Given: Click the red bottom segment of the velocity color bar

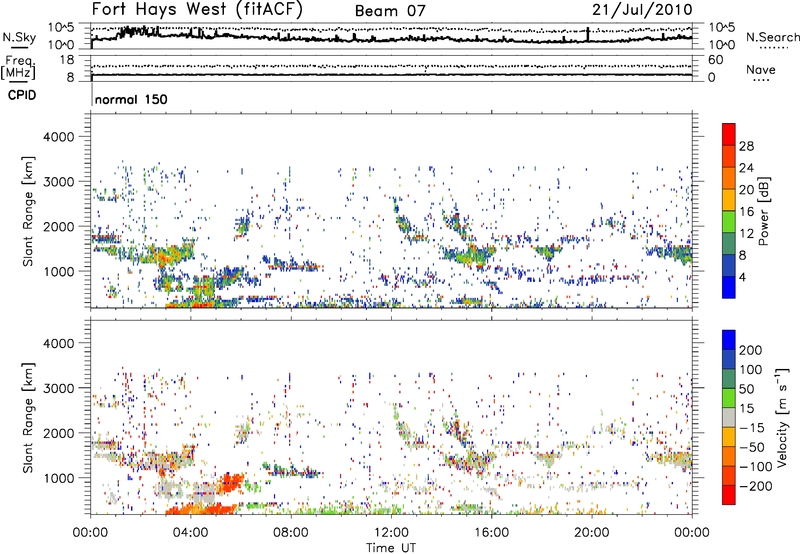Looking at the screenshot, I should (729, 495).
